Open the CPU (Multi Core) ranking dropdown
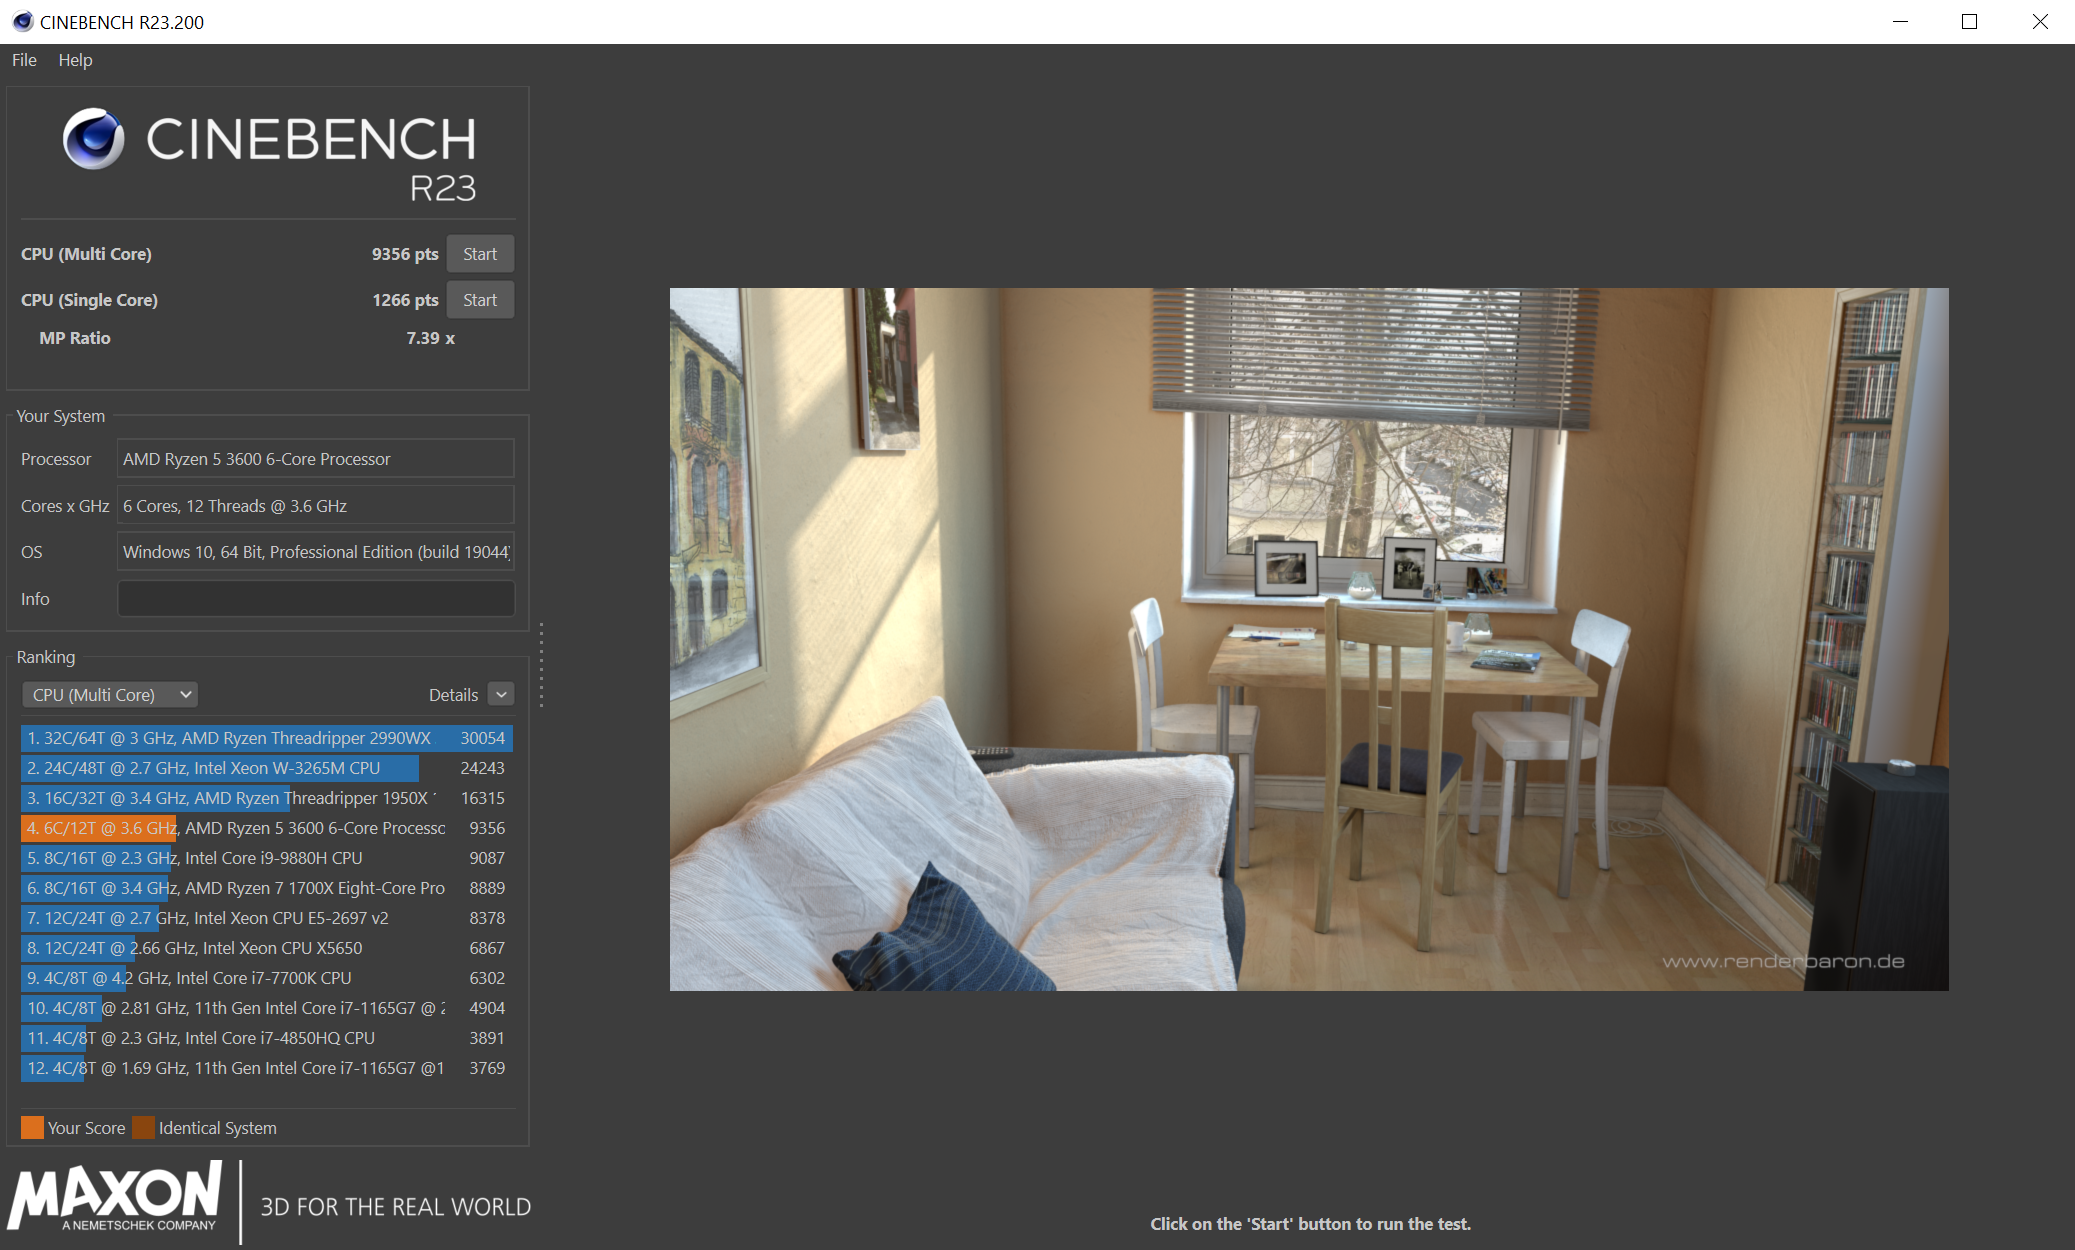Image resolution: width=2075 pixels, height=1250 pixels. pos(110,695)
